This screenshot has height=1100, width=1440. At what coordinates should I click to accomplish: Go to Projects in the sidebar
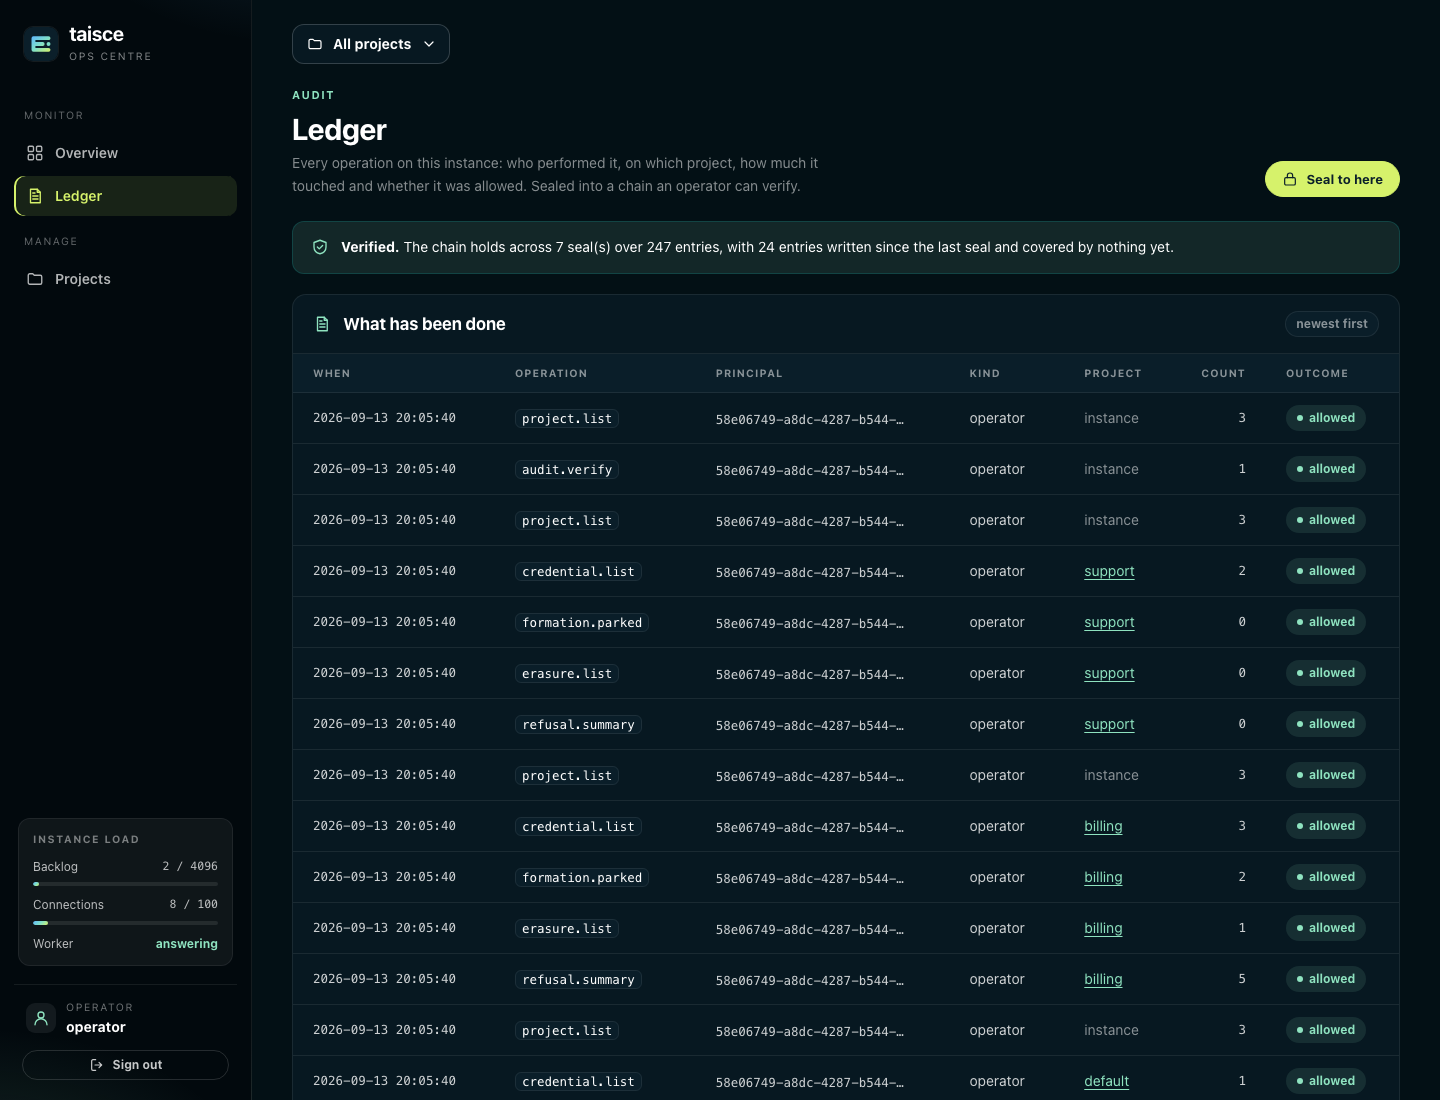click(x=126, y=279)
